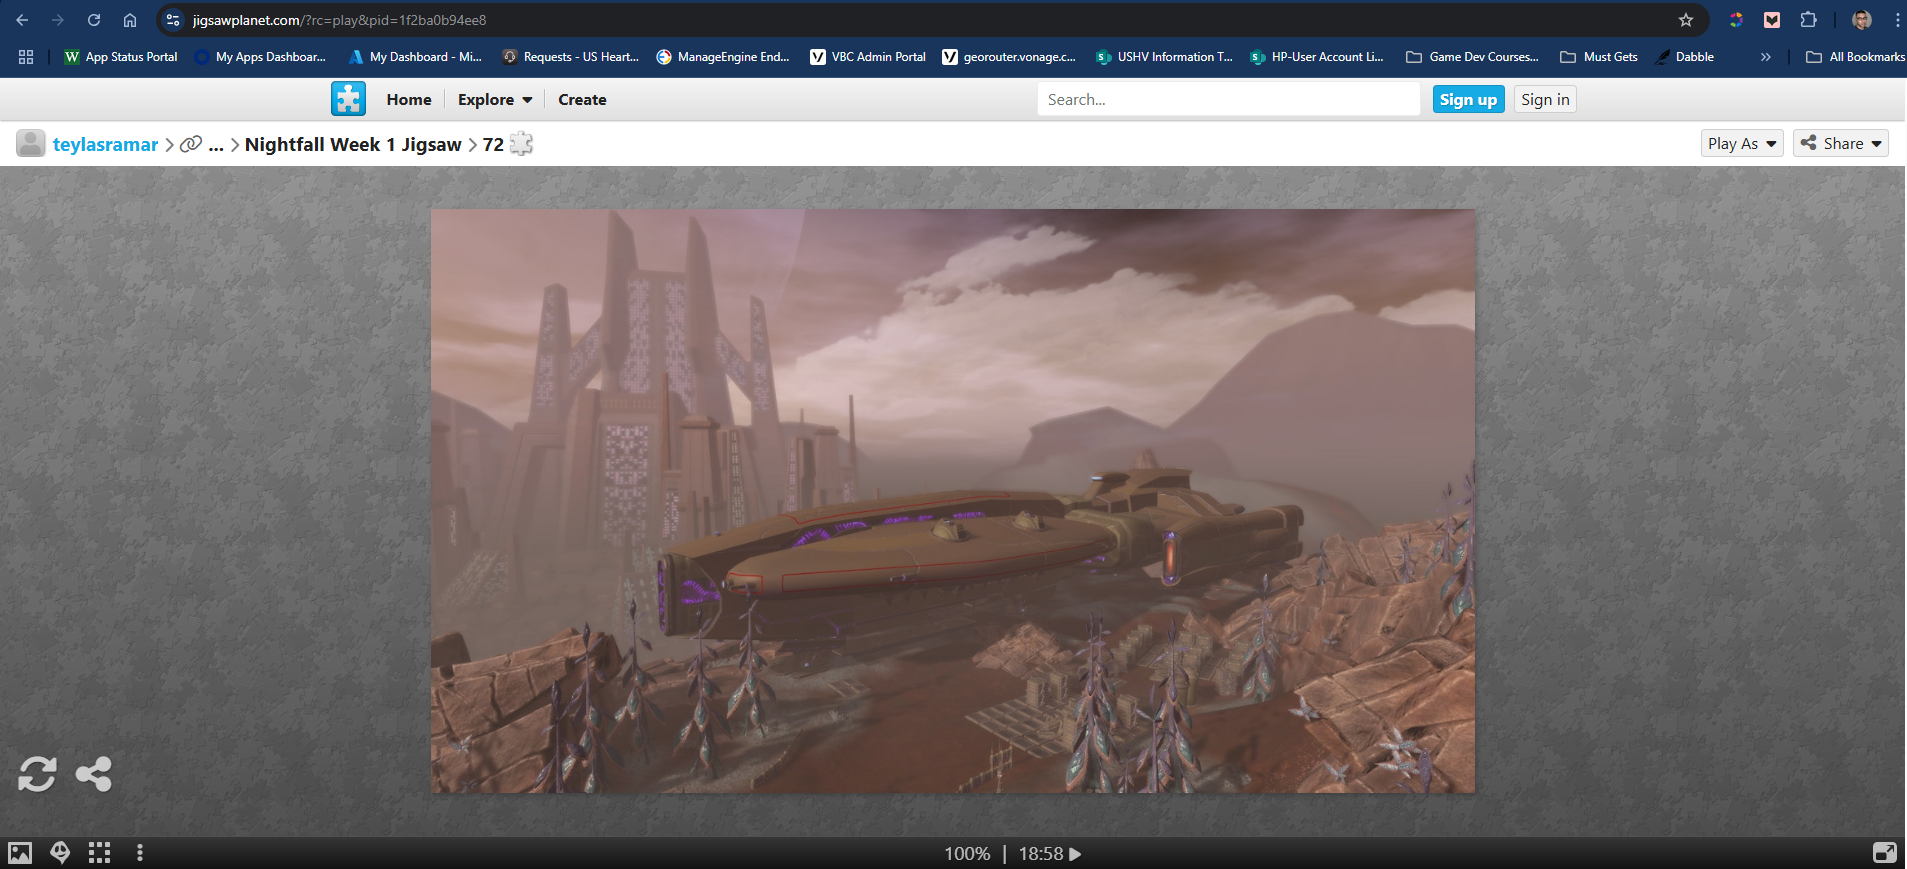Open the teylasramar user profile link
The height and width of the screenshot is (869, 1907).
click(x=105, y=145)
